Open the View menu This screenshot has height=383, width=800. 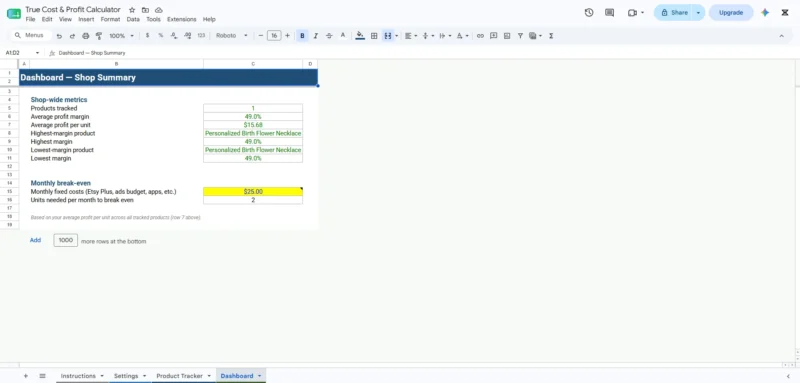[x=65, y=19]
